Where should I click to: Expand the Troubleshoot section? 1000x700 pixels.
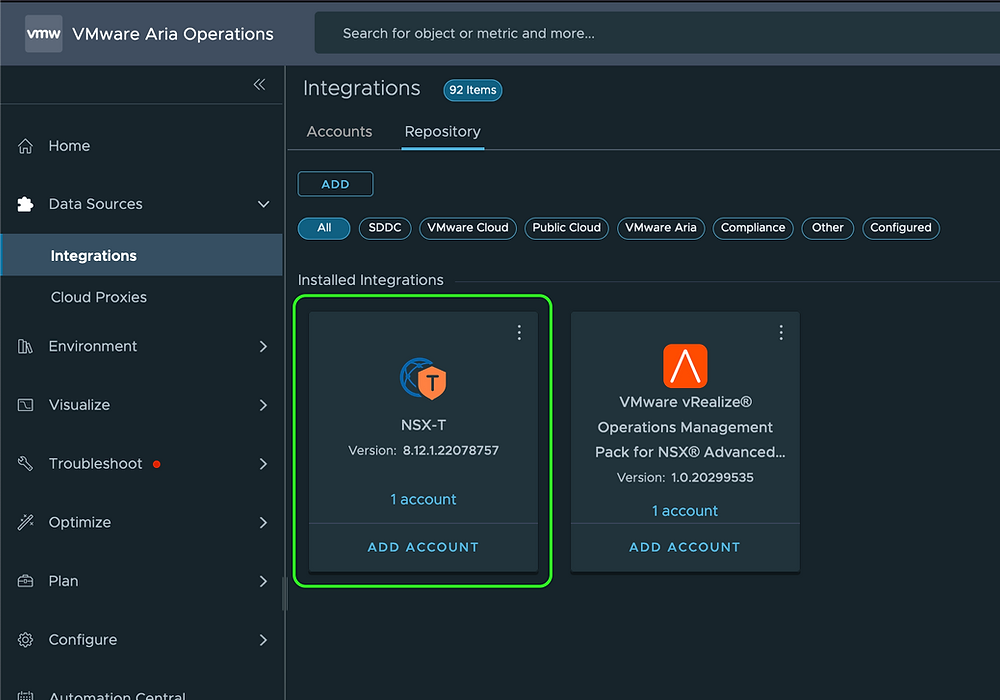pos(263,463)
